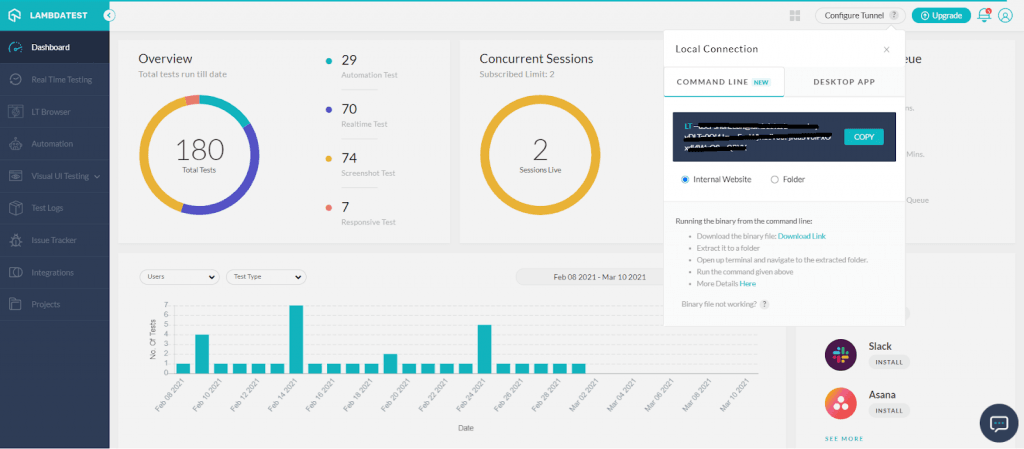
Task: Click the SEE MORE integrations link
Action: (x=844, y=439)
